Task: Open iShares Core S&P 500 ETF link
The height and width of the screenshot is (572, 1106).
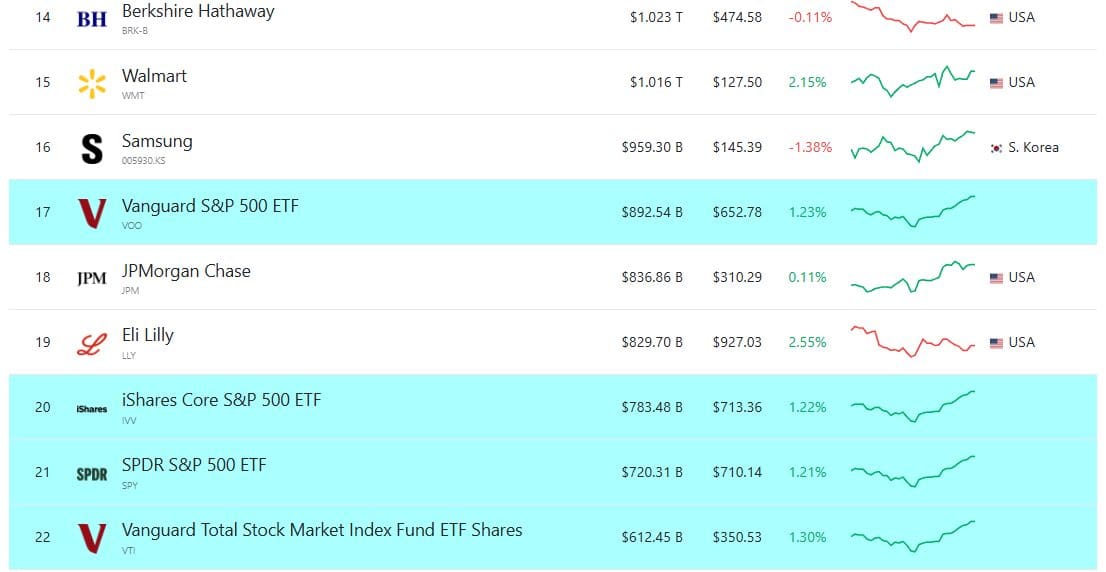Action: coord(221,400)
